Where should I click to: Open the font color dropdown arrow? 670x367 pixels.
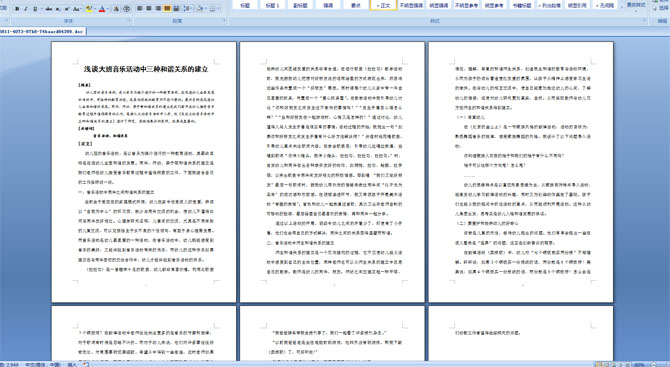[x=108, y=9]
